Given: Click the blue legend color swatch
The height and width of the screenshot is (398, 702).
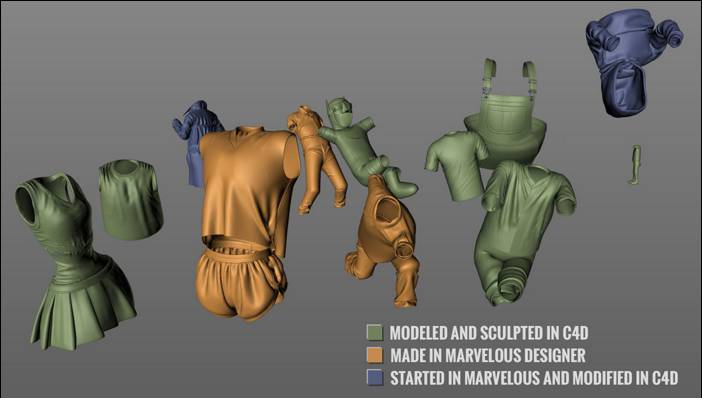Looking at the screenshot, I should pyautogui.click(x=375, y=377).
